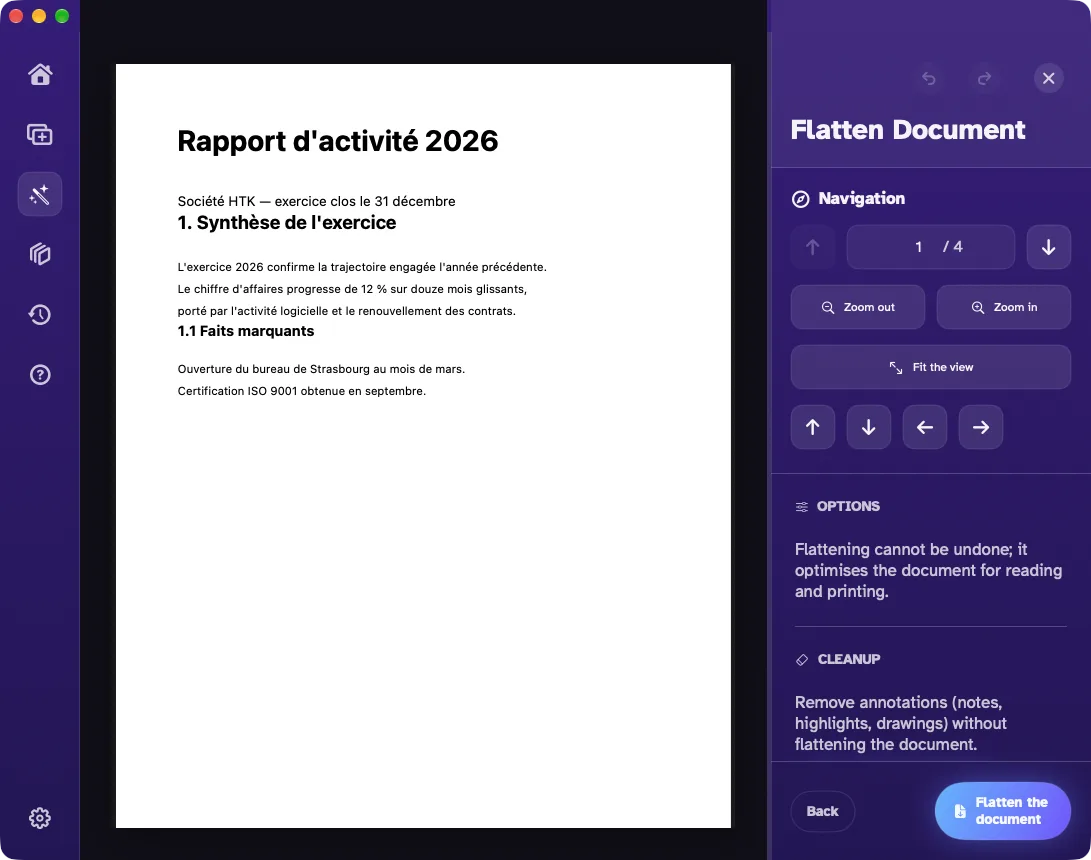Click the undo arrow icon
Viewport: 1091px width, 860px height.
pos(929,78)
